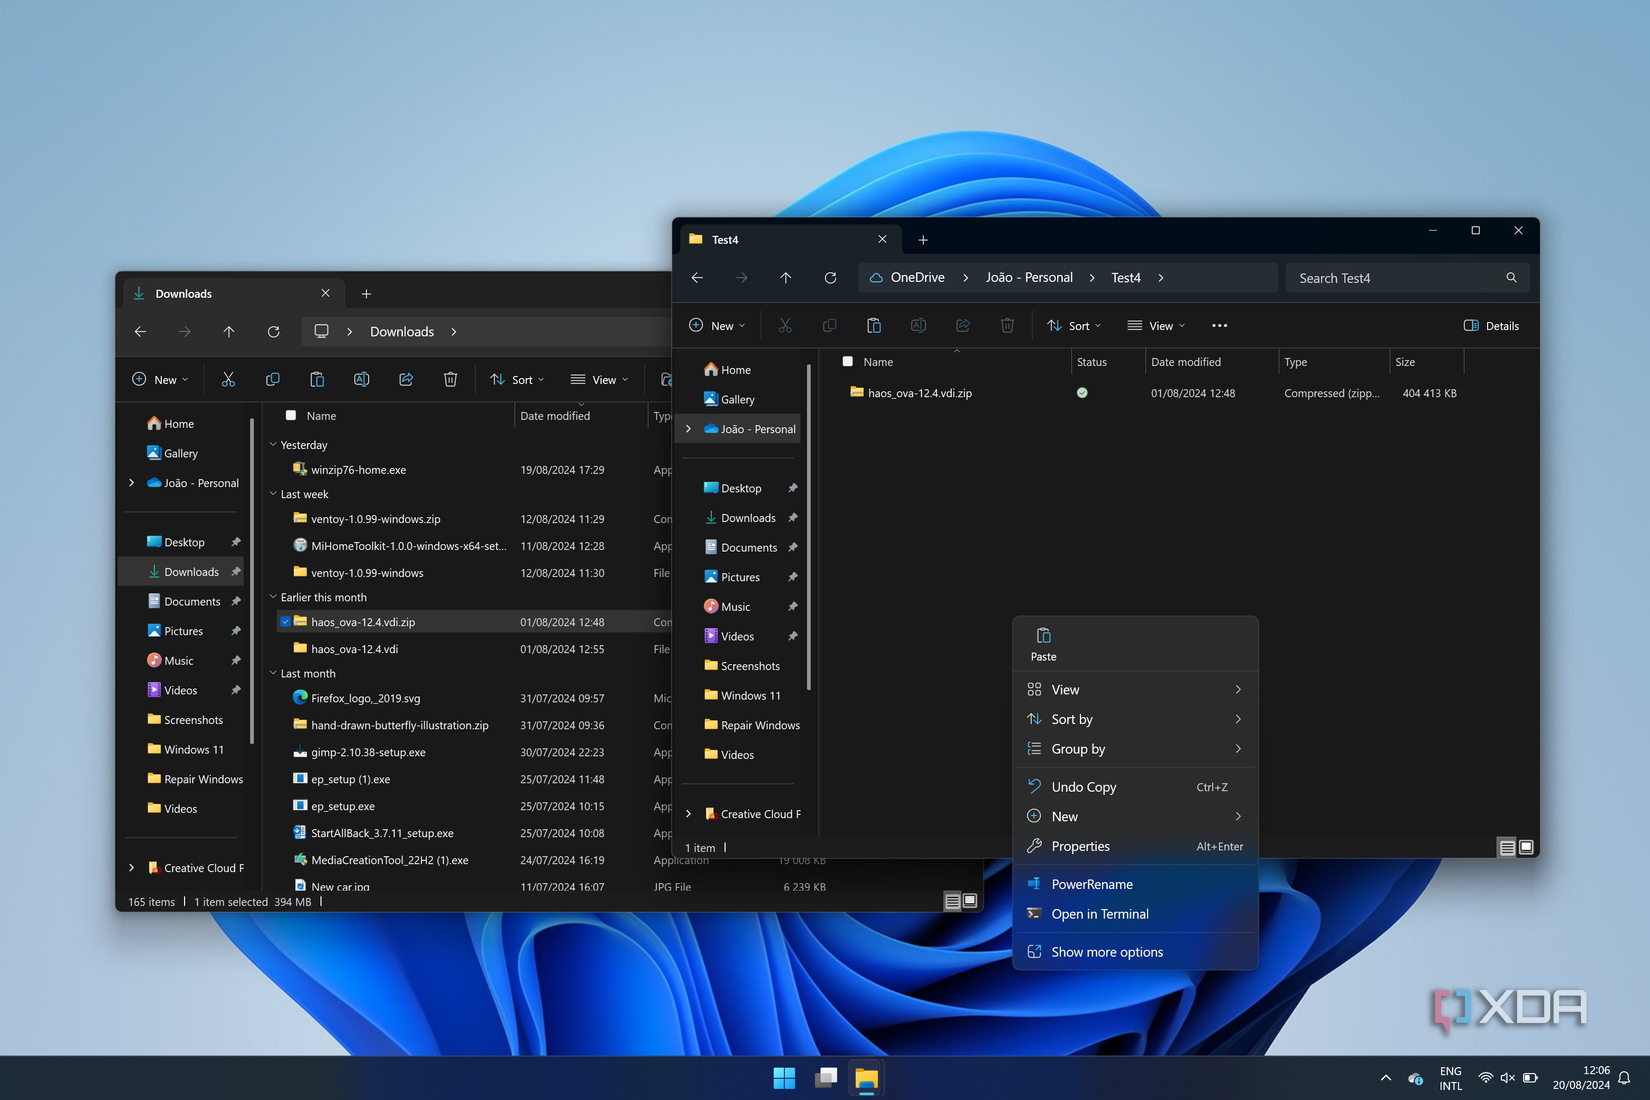Screen dimensions: 1650x1100
Task: Tick select-all checkbox in Test4 Name header
Action: pyautogui.click(x=848, y=361)
